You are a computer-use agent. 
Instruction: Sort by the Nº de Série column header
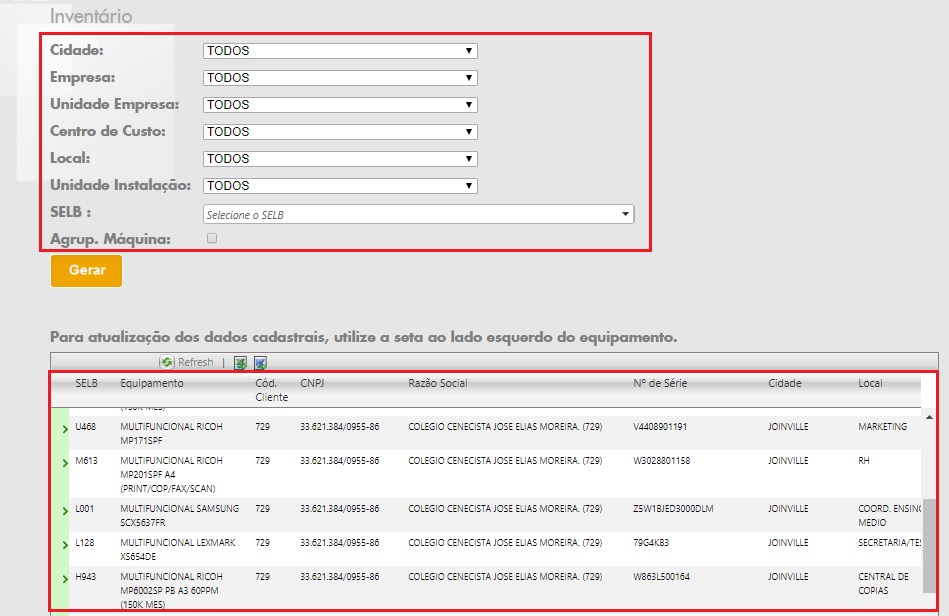click(660, 383)
